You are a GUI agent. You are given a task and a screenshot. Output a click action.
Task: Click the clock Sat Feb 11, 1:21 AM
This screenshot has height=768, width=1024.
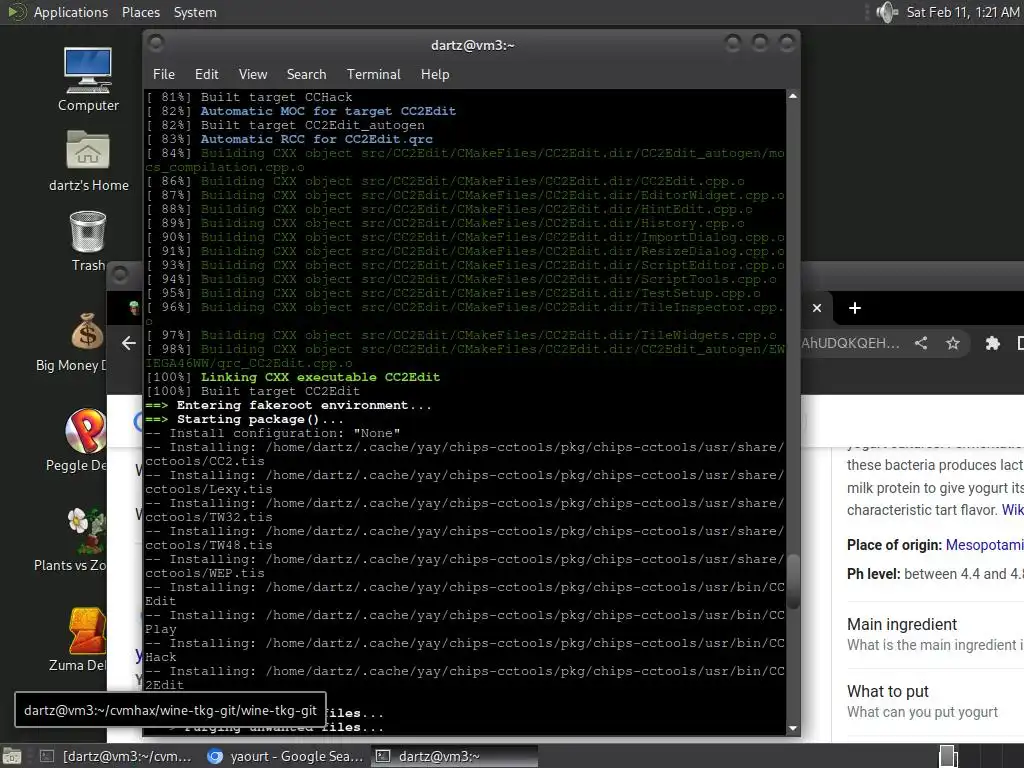coord(963,12)
